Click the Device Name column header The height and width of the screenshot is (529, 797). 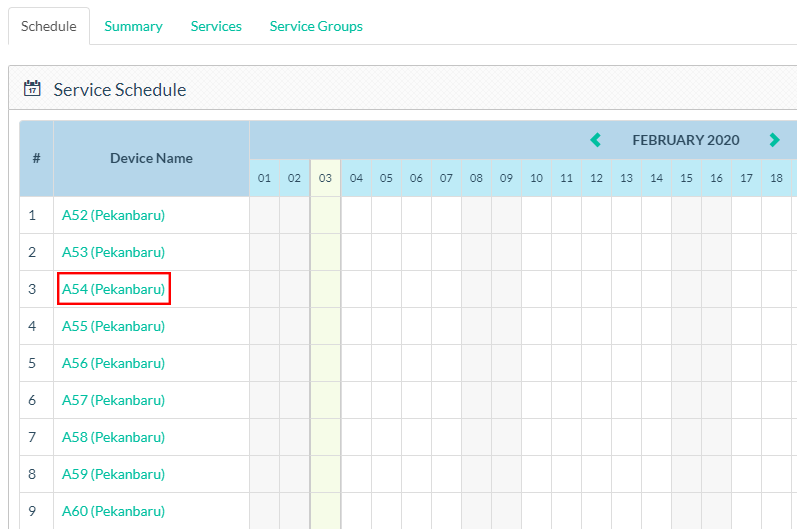(151, 158)
